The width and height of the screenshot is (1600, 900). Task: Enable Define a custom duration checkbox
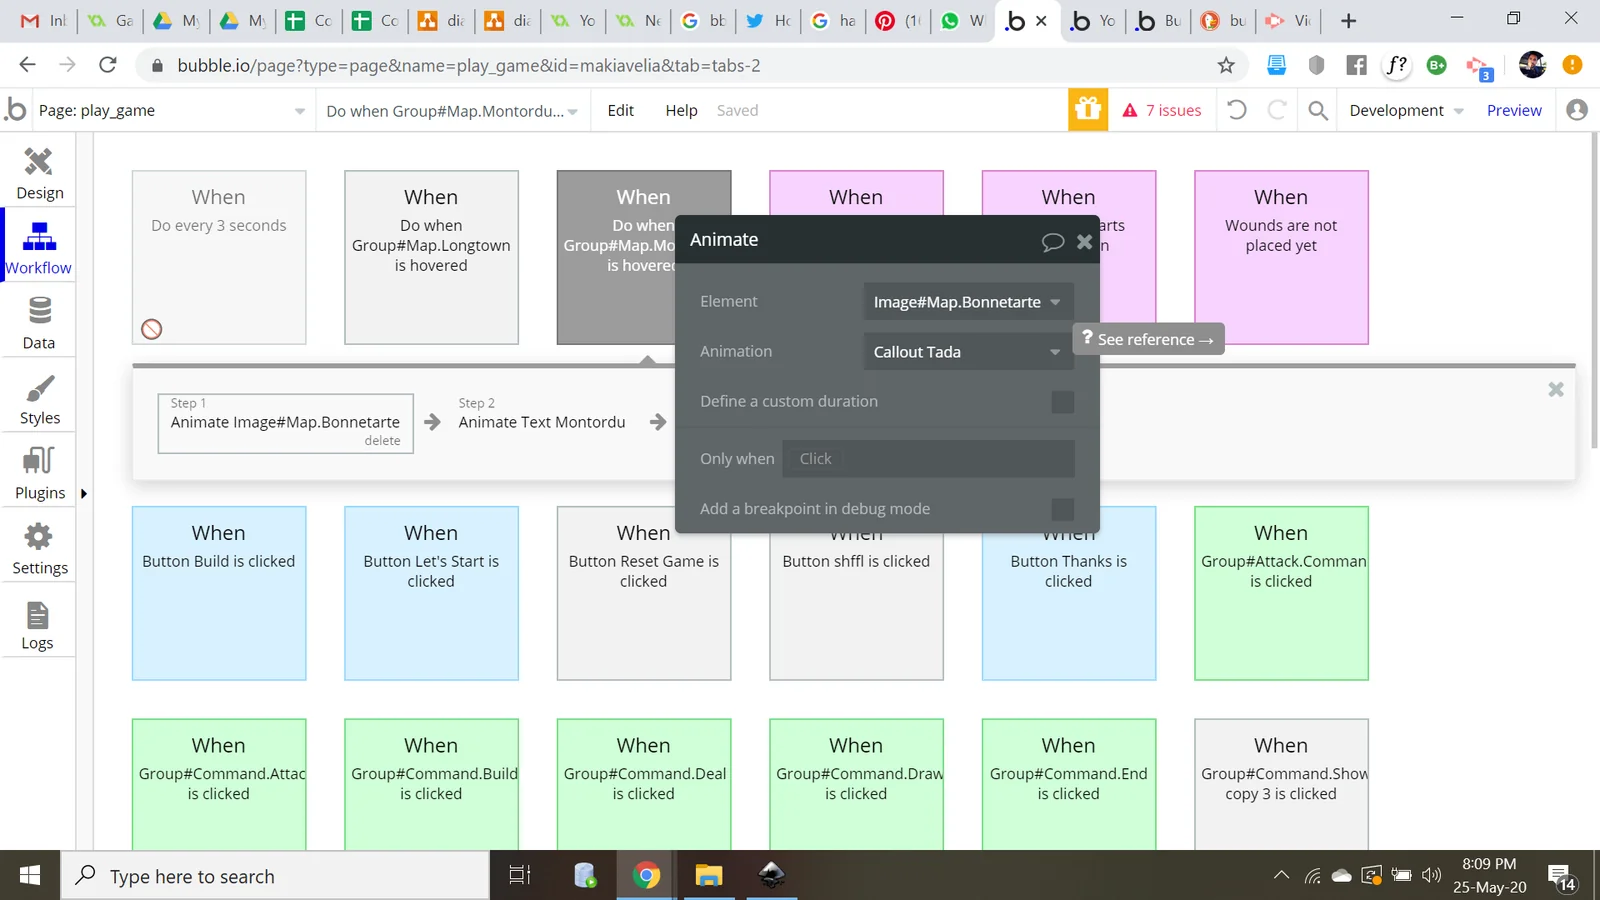1062,402
